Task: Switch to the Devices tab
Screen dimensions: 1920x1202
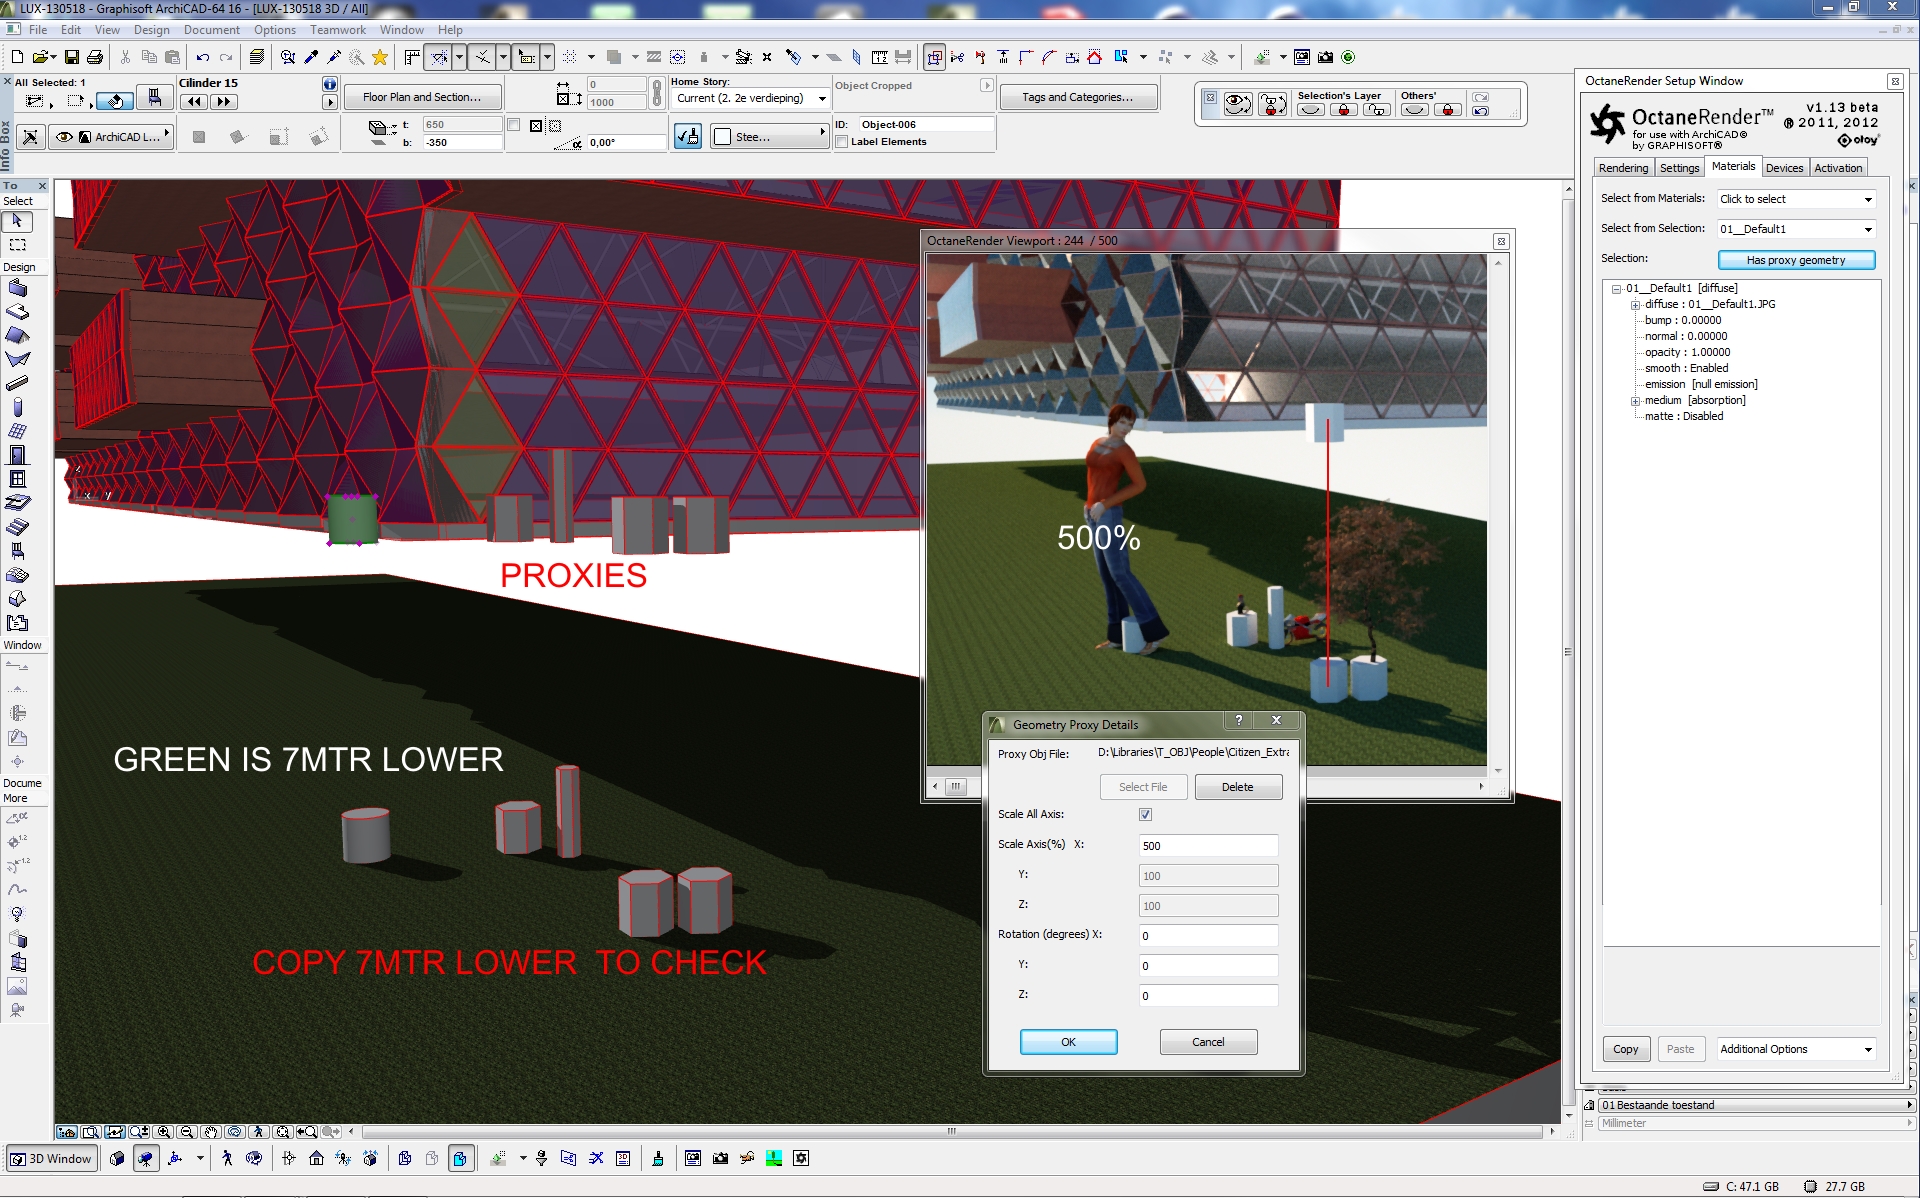Action: tap(1783, 168)
